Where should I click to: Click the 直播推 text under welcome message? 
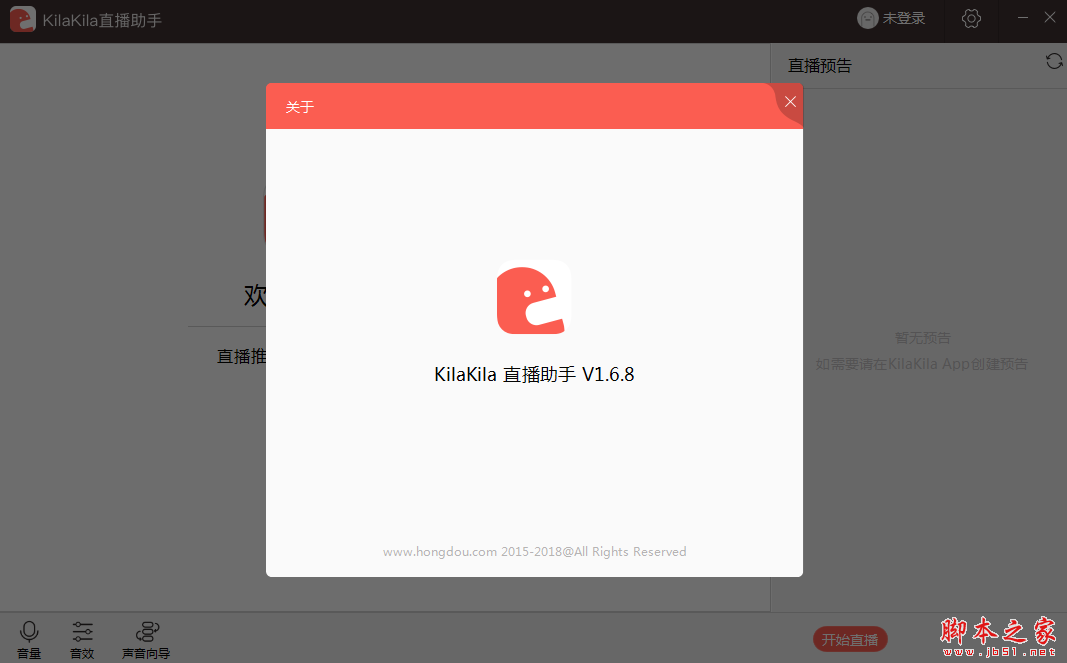point(242,355)
